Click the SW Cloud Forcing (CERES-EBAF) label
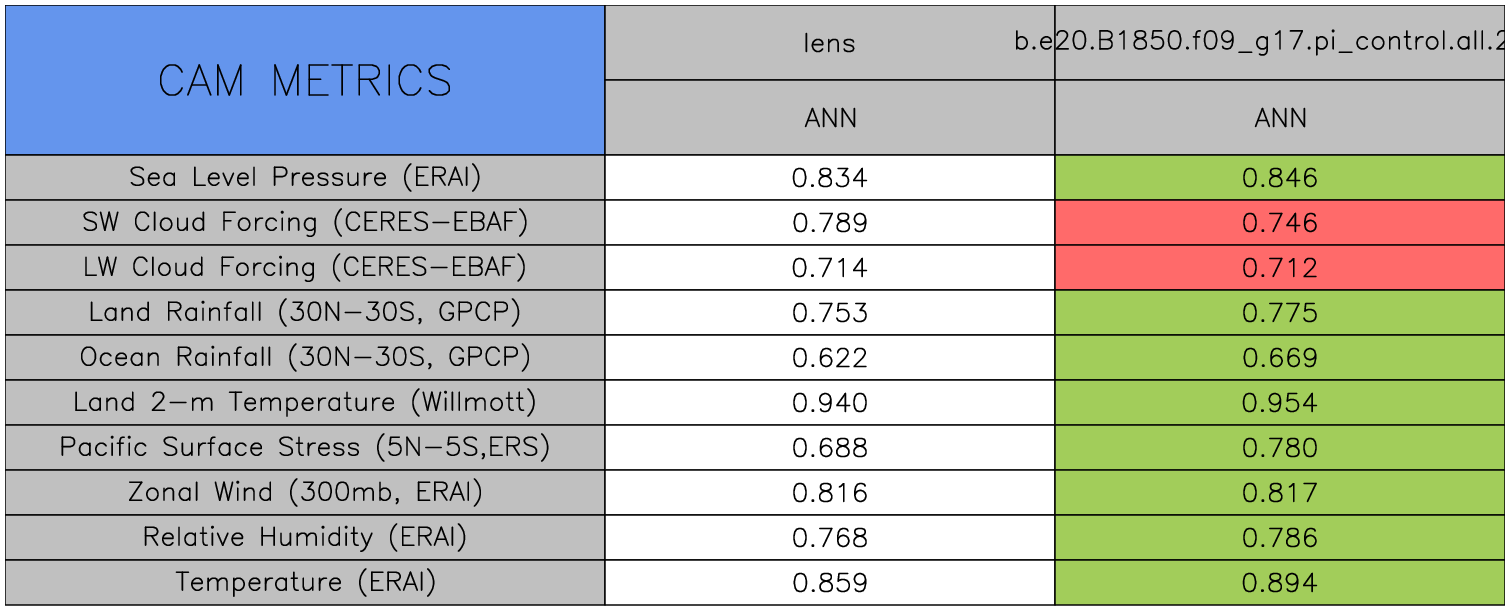 305,223
